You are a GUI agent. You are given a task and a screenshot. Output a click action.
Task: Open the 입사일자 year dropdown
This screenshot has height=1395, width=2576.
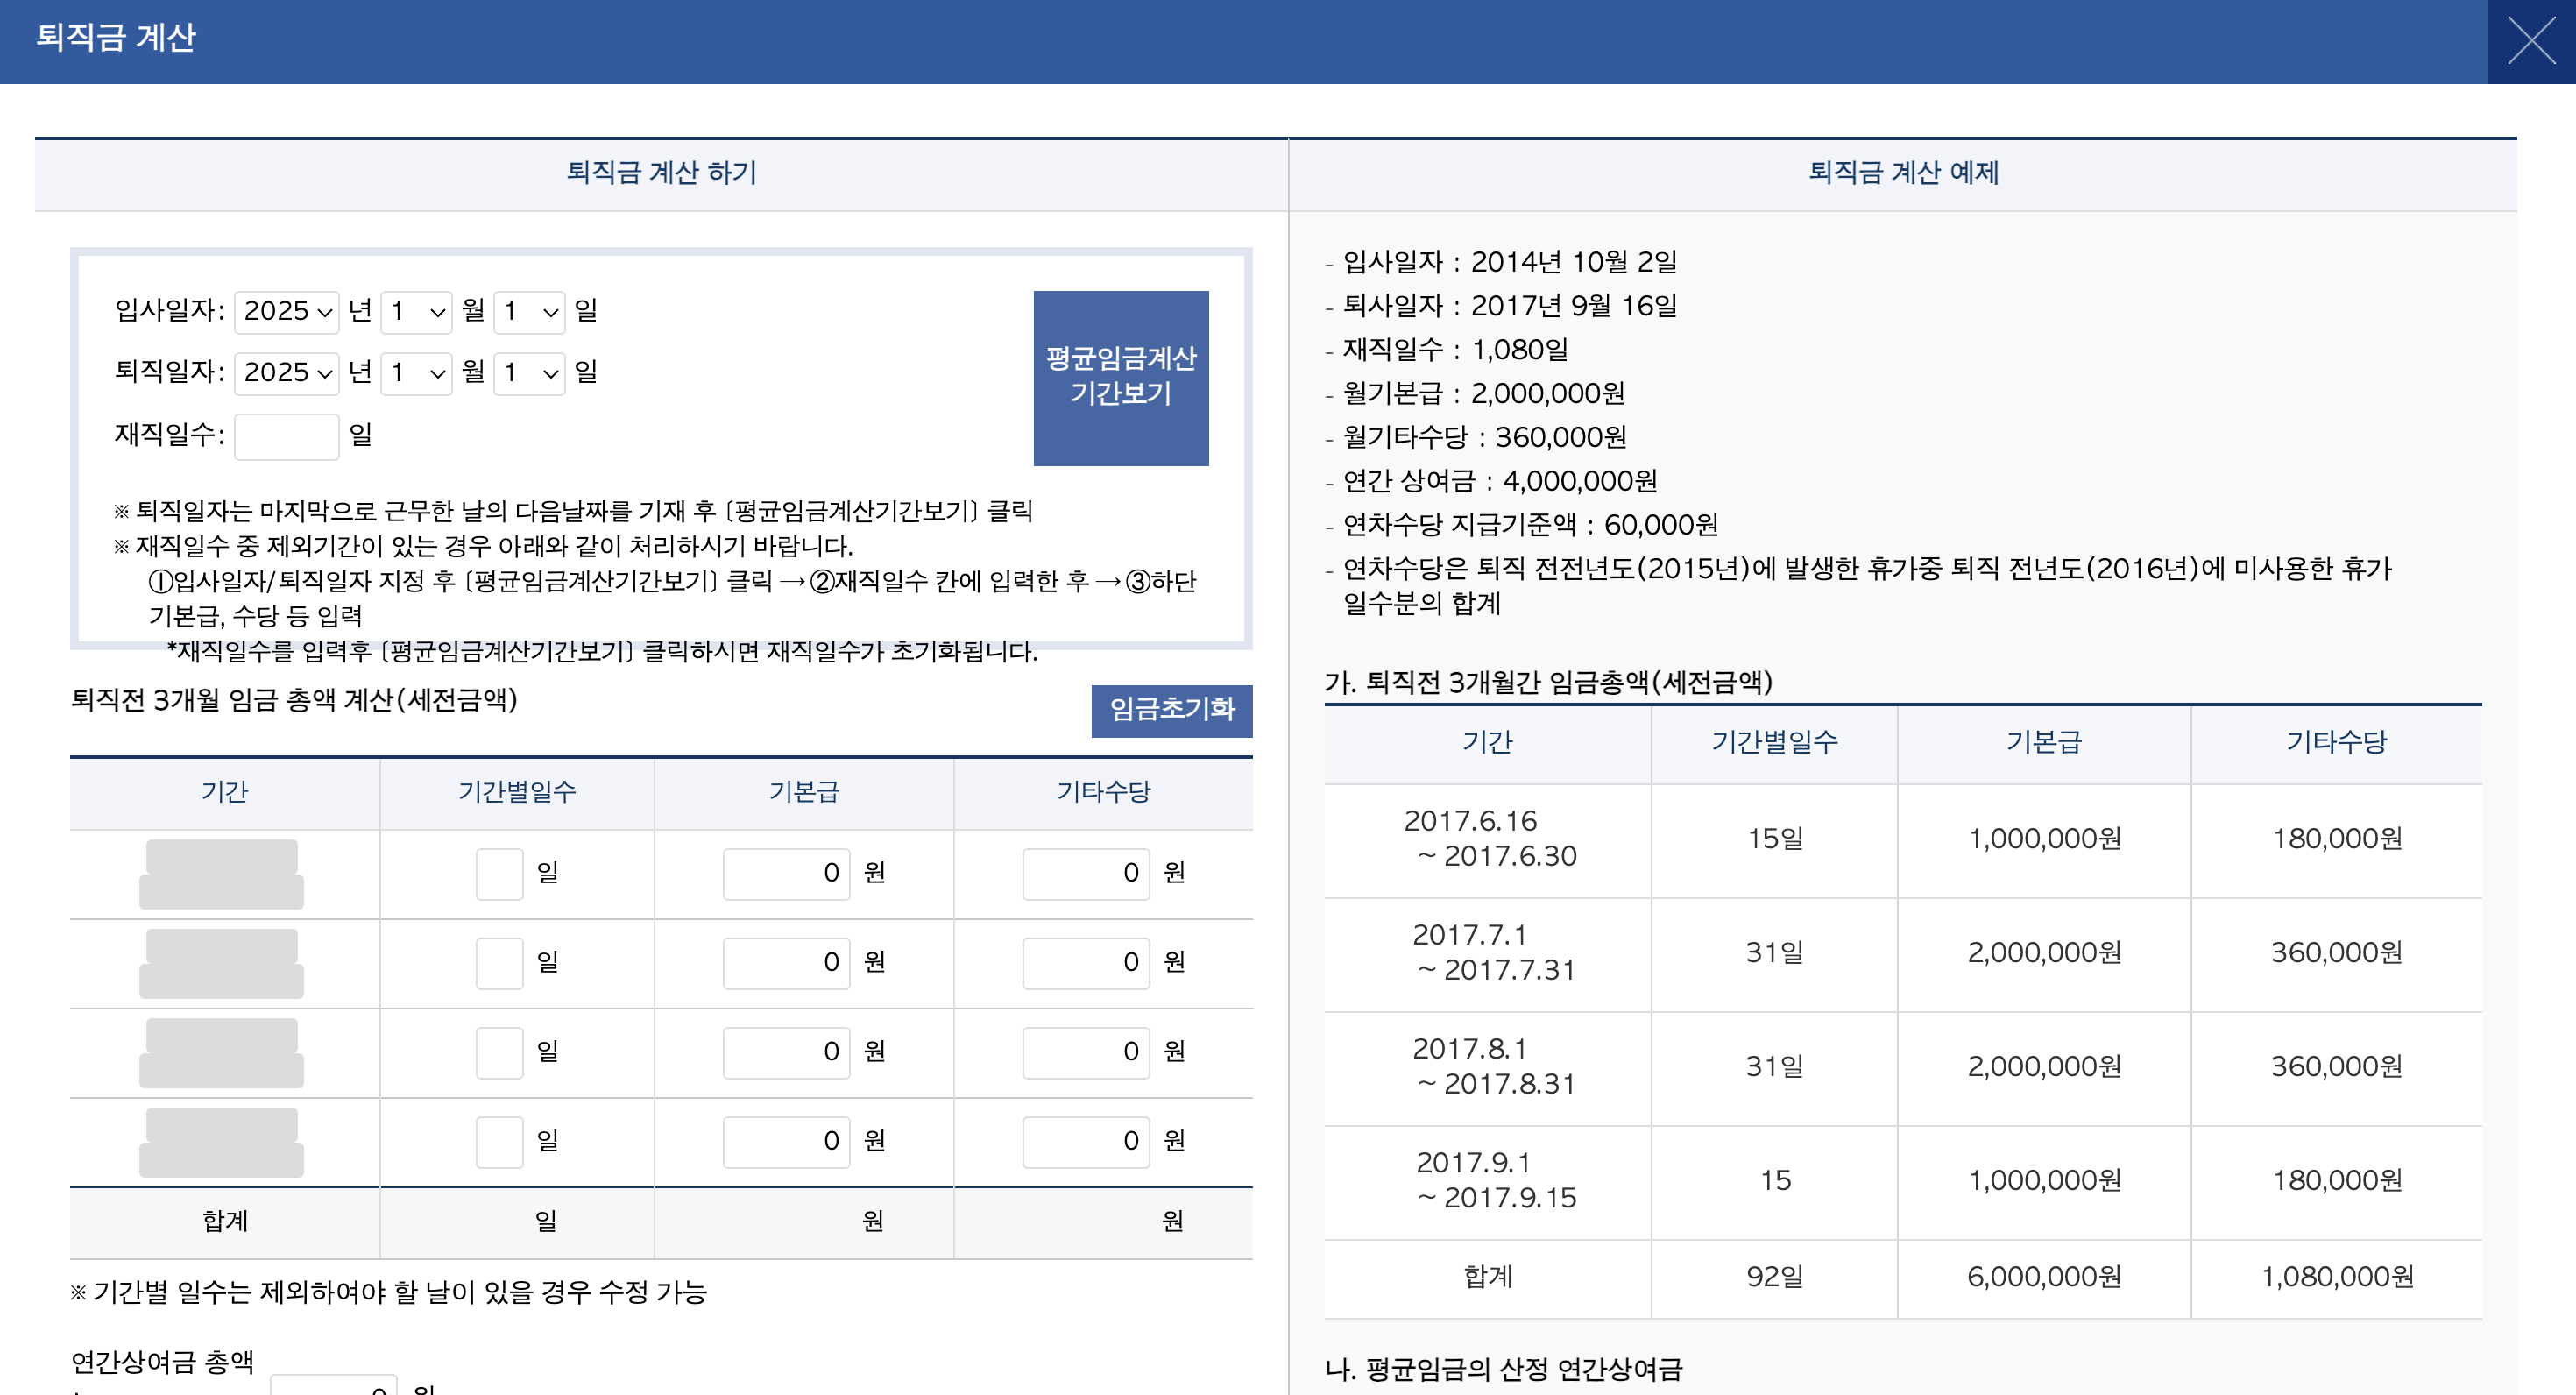(285, 311)
